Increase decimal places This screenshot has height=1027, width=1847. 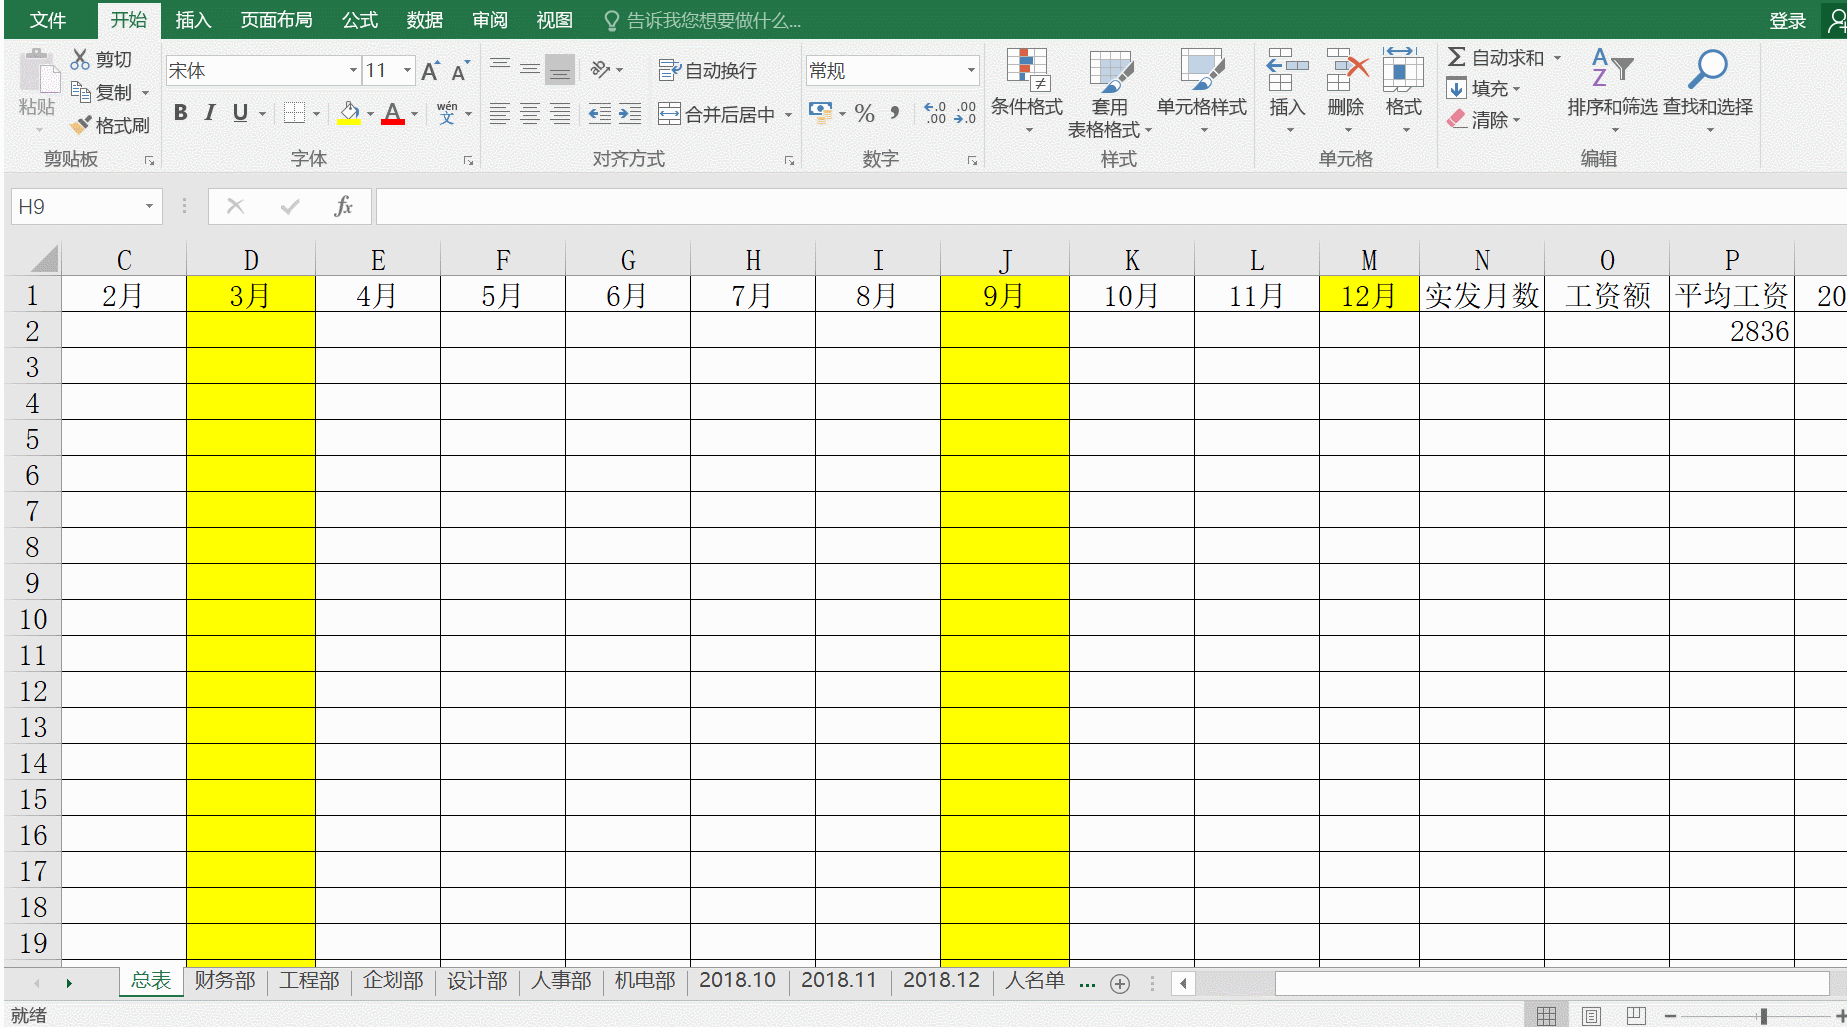pos(935,113)
